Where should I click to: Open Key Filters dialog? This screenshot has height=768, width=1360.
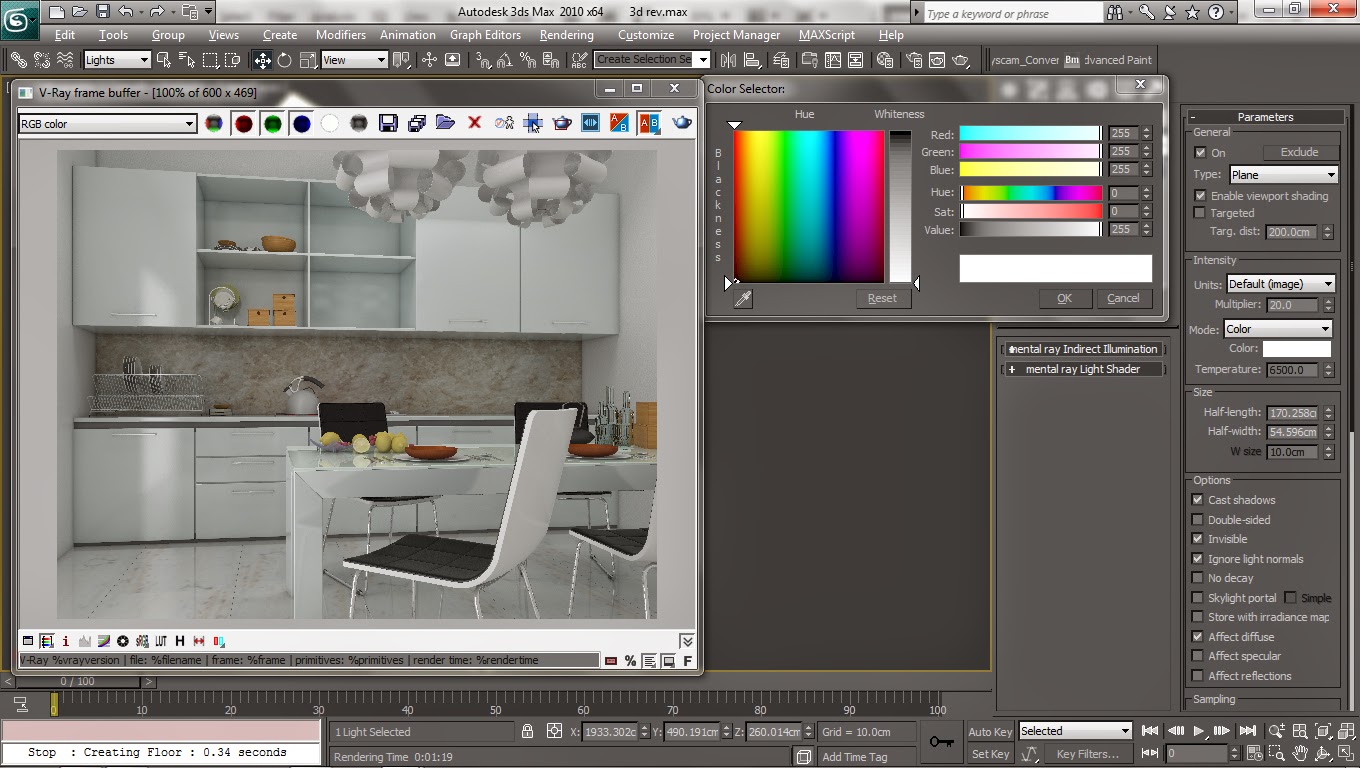click(1087, 754)
